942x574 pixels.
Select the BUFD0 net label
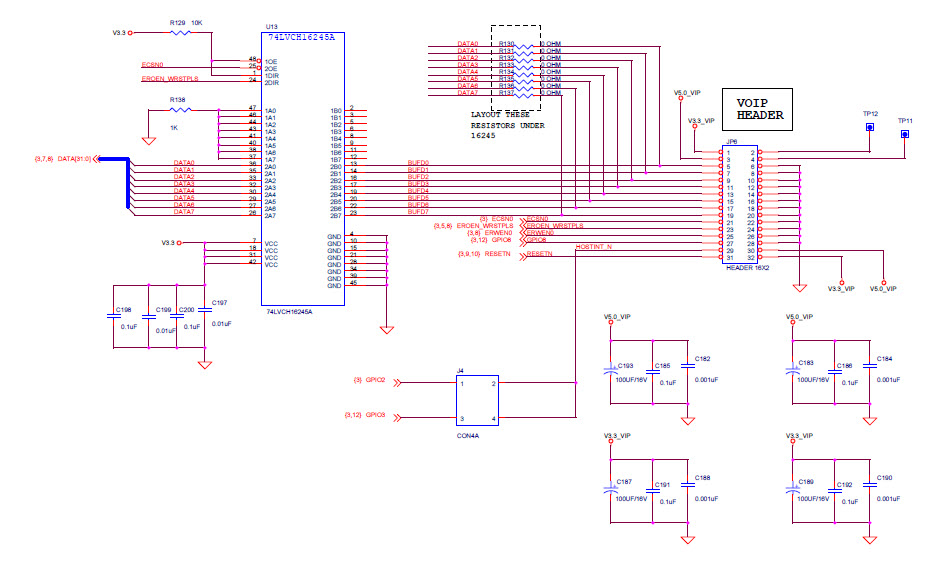[418, 162]
